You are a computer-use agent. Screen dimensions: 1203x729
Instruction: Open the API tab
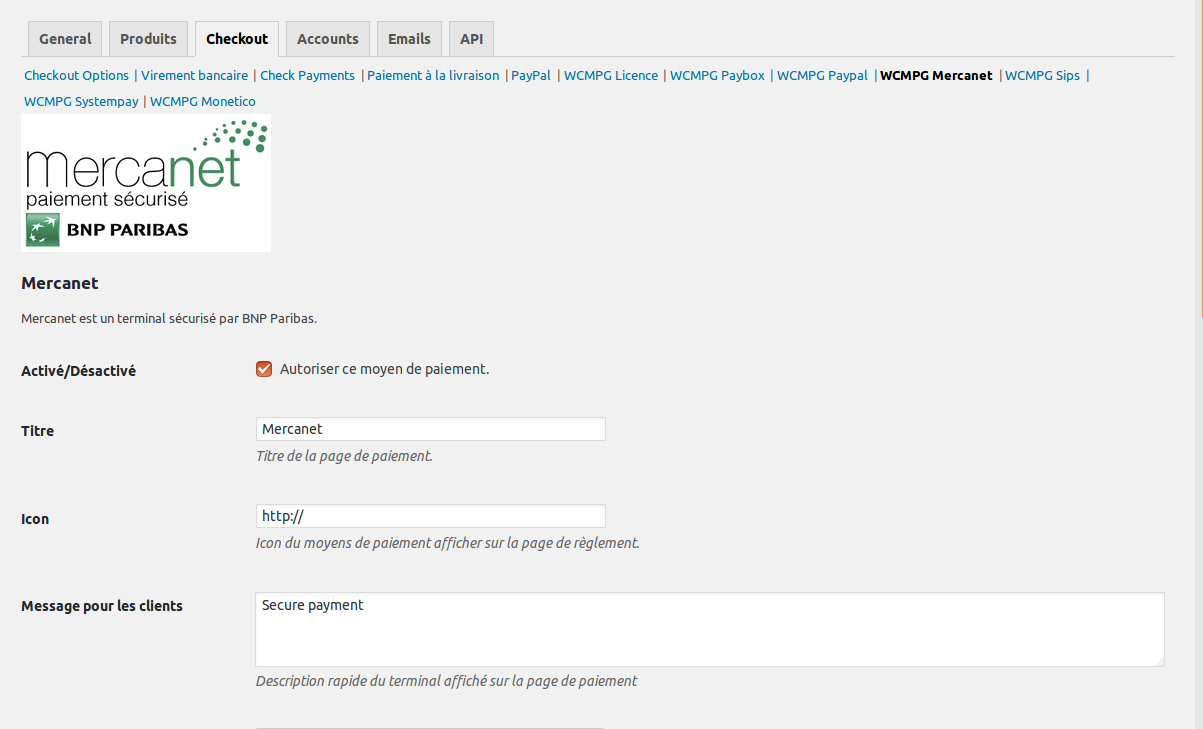click(471, 39)
